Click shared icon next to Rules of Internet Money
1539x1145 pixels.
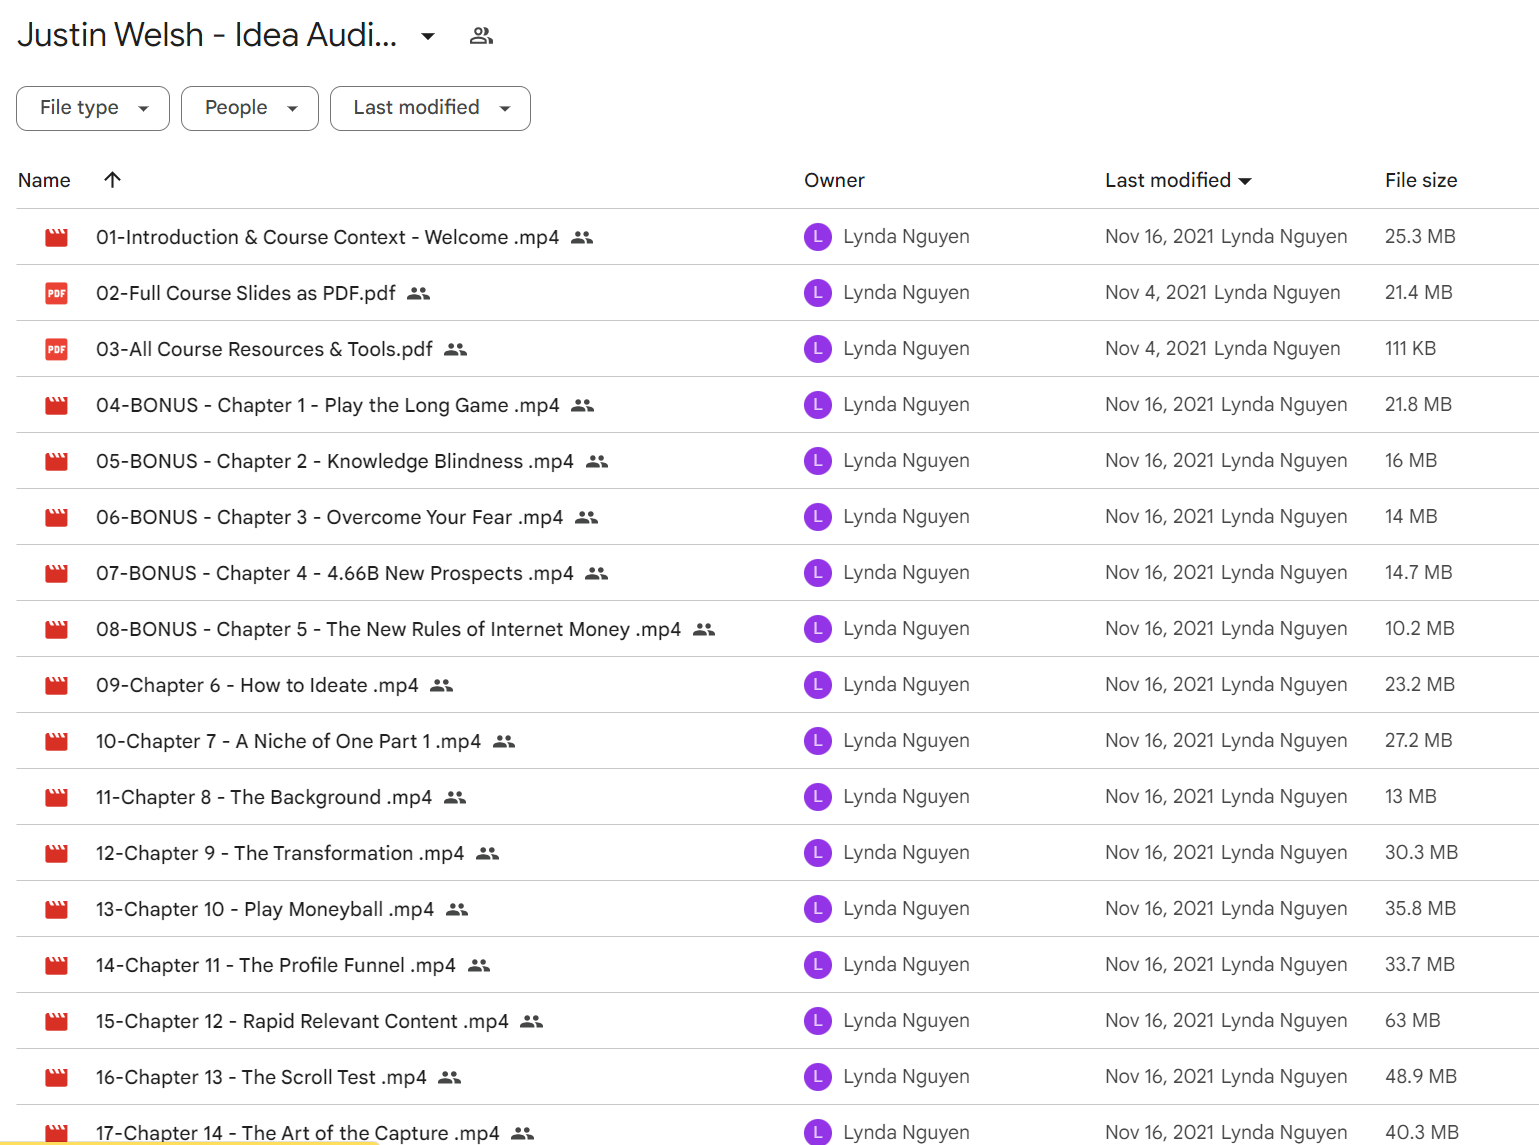[704, 630]
